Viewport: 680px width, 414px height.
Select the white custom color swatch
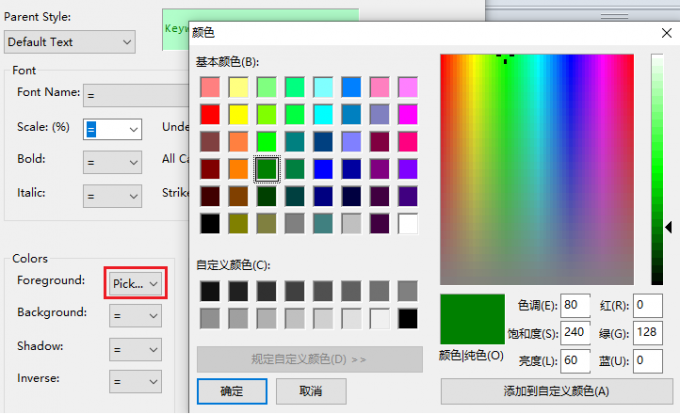[x=379, y=319]
